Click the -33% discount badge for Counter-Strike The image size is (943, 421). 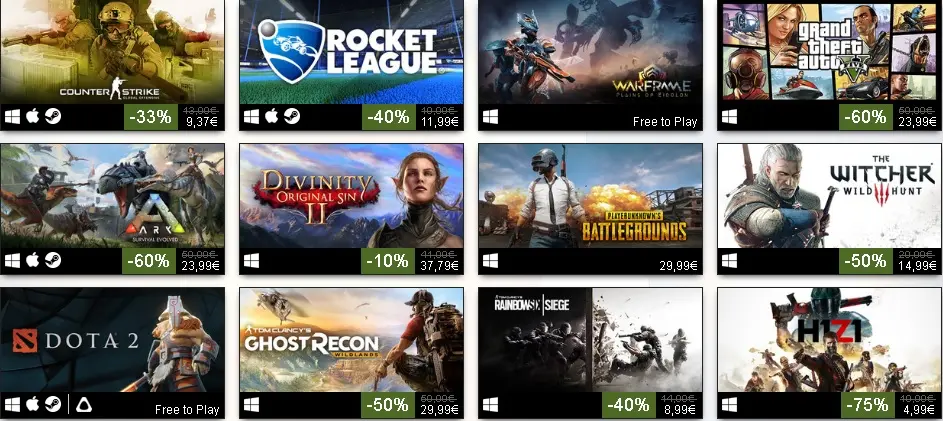point(150,117)
